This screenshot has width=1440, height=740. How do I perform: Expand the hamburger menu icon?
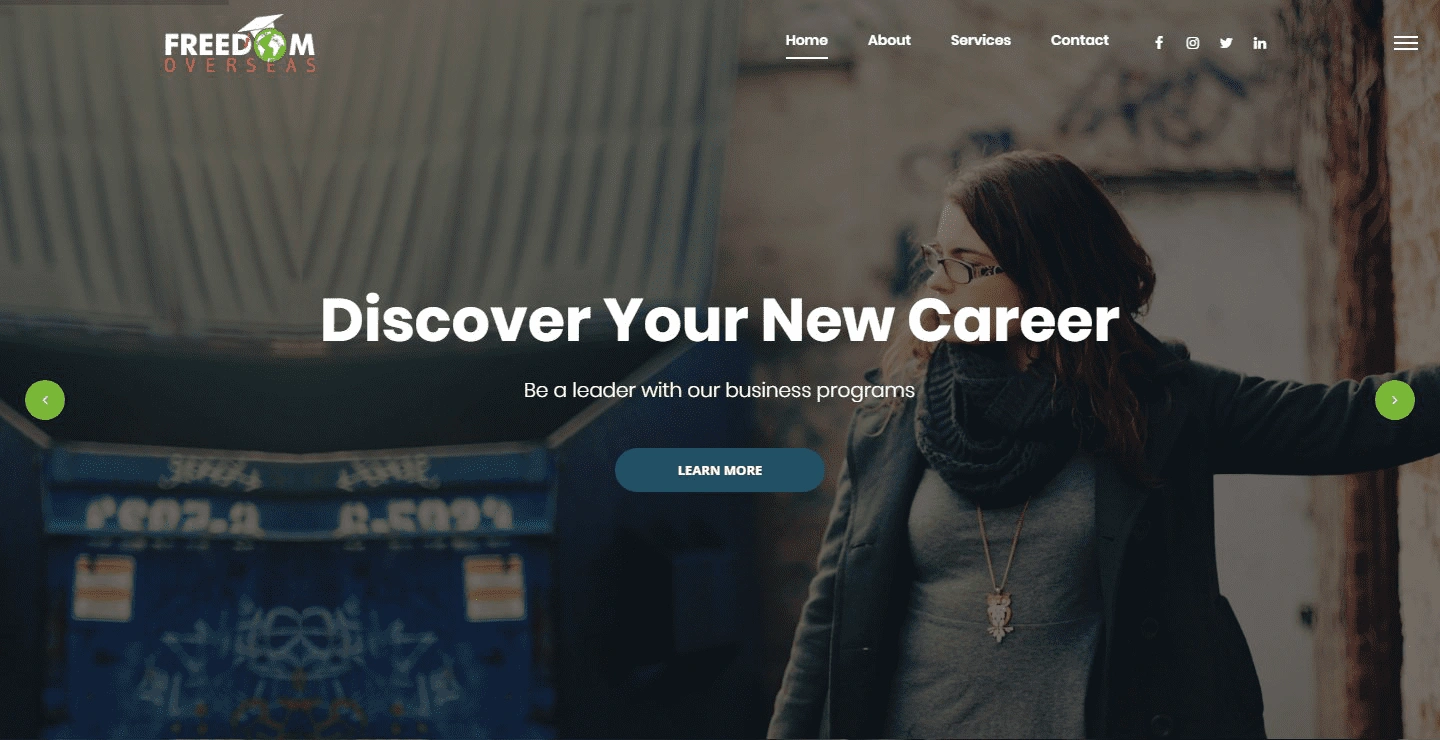click(x=1406, y=43)
